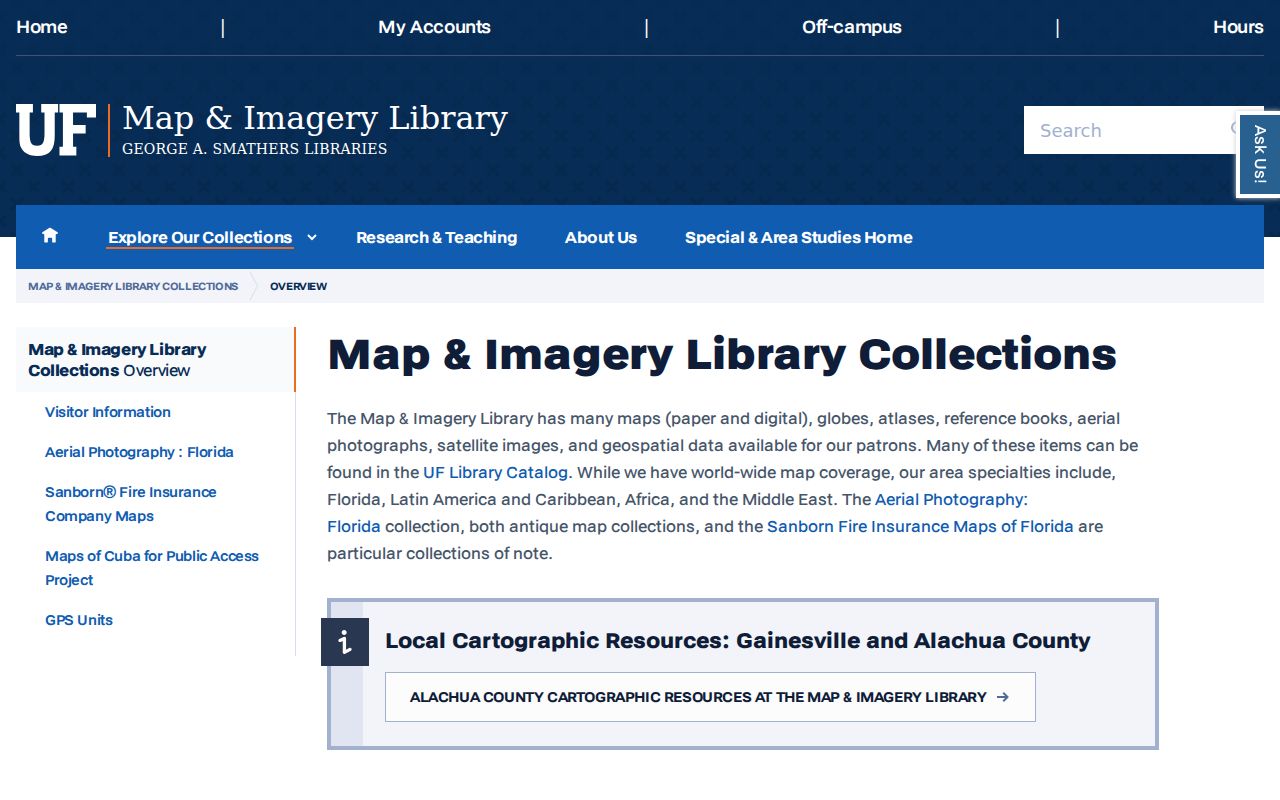Viewport: 1280px width, 800px height.
Task: Open Sanborn Fire Insurance Company Maps sidebar link
Action: (131, 504)
